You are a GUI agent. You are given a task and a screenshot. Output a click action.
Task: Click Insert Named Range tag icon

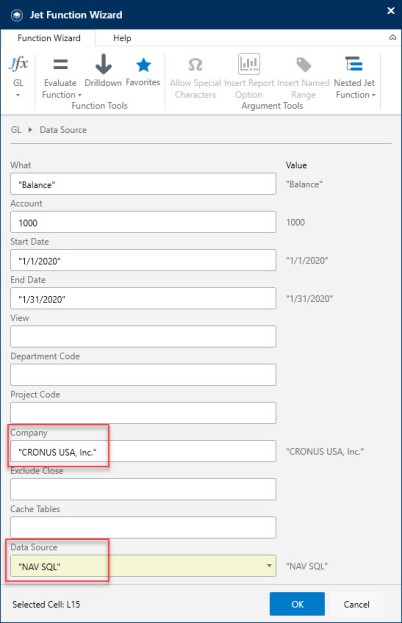tap(303, 64)
